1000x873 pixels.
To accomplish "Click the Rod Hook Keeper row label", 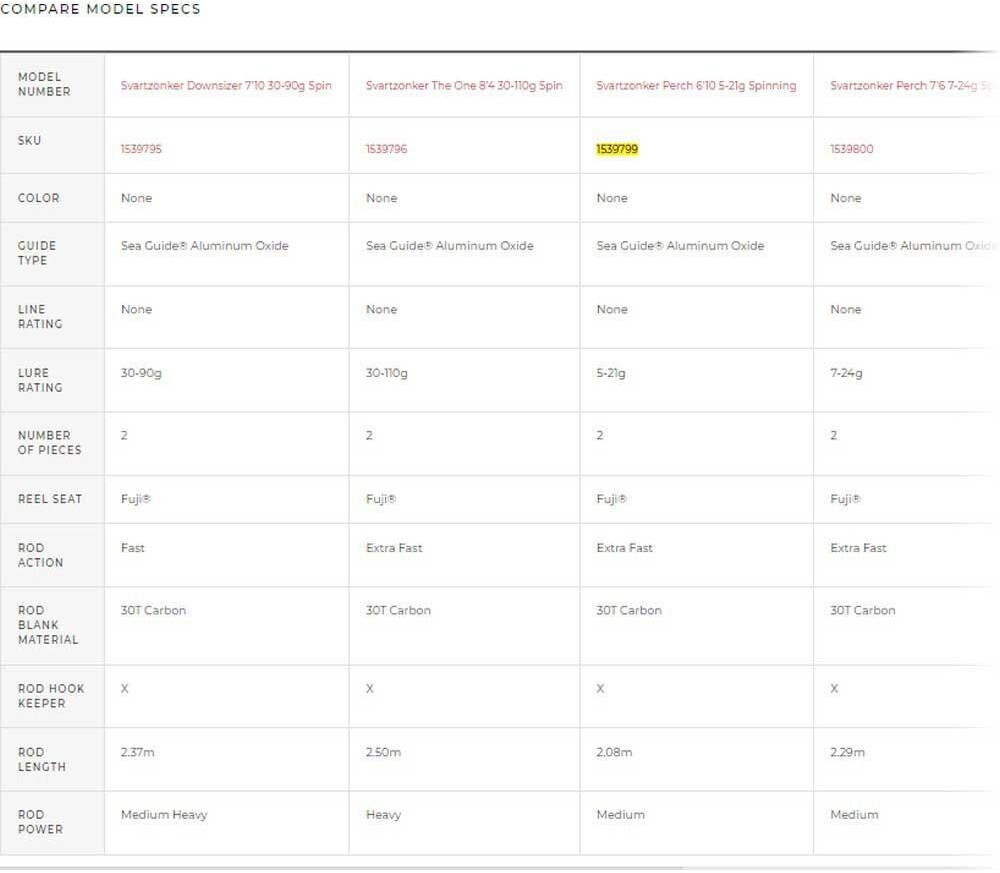I will coord(51,696).
